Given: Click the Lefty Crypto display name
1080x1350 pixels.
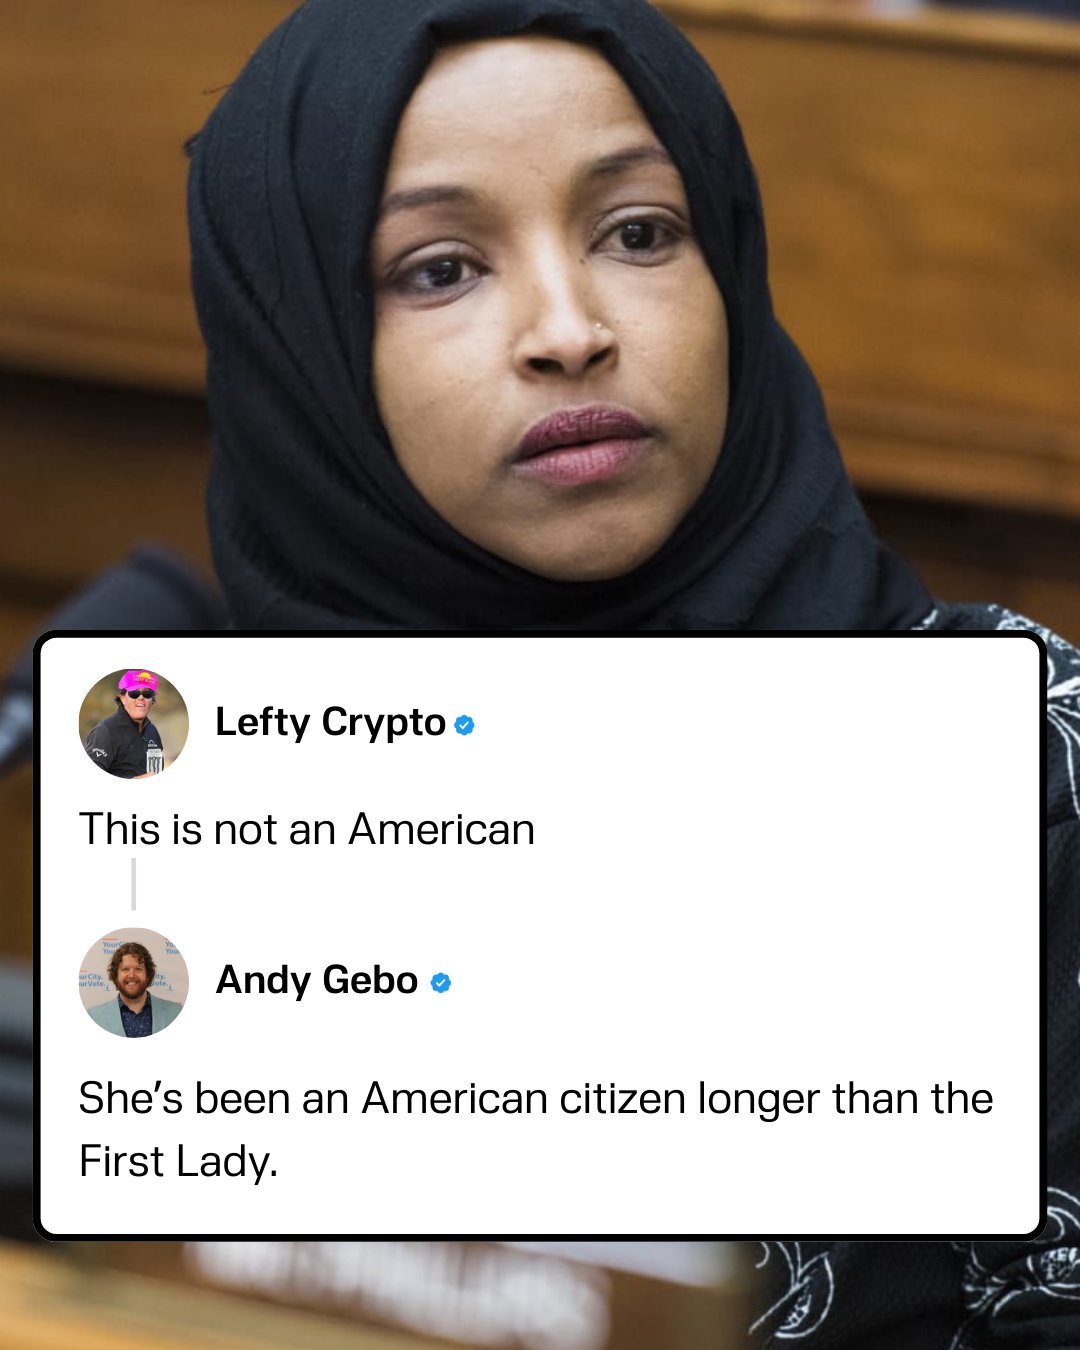Looking at the screenshot, I should tap(330, 723).
